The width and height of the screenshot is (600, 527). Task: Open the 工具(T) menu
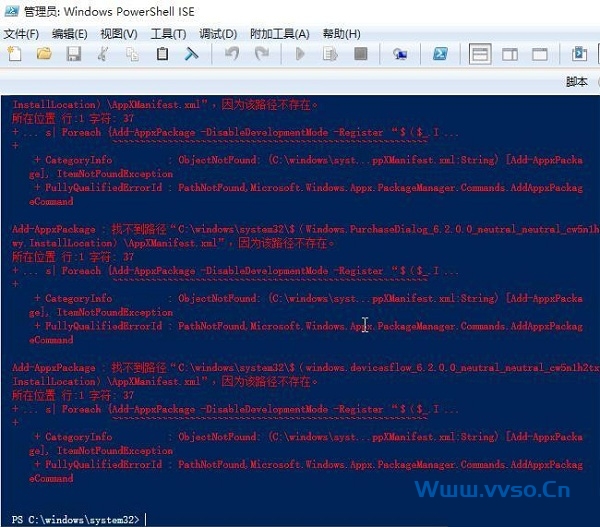pyautogui.click(x=168, y=34)
